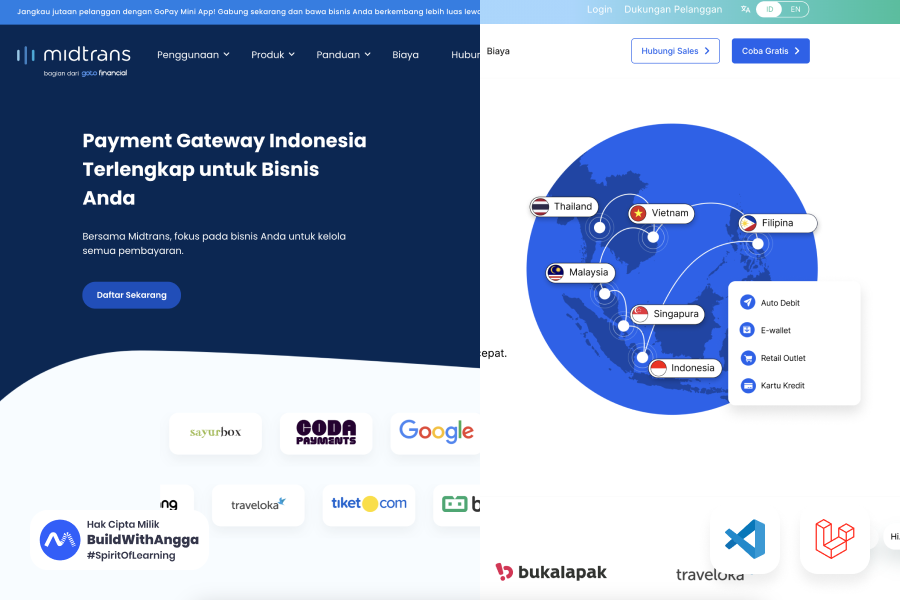Open the Retail Outlet shopping cart icon
The width and height of the screenshot is (900, 600).
pos(747,358)
